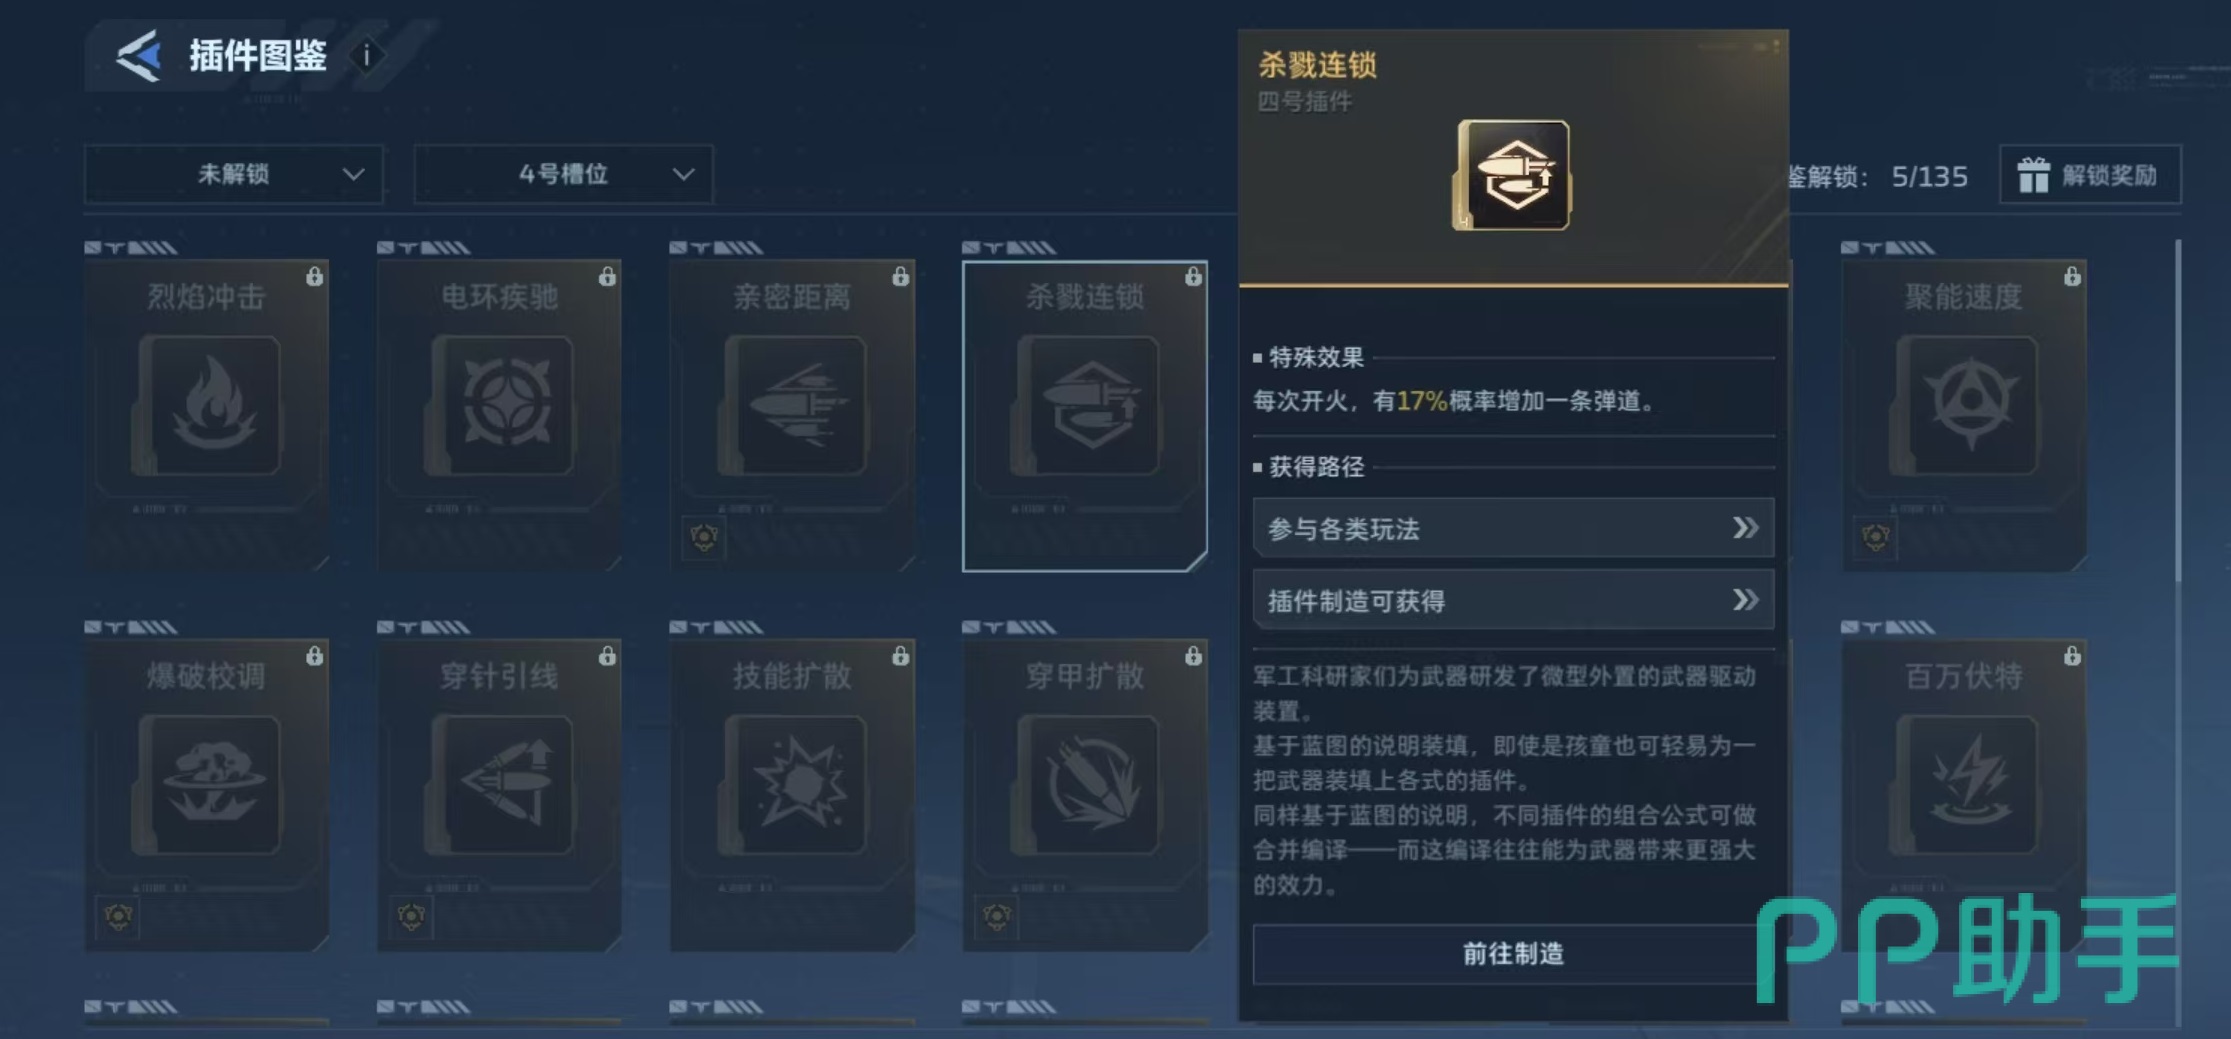Click the 前往制造 button

click(x=1513, y=954)
